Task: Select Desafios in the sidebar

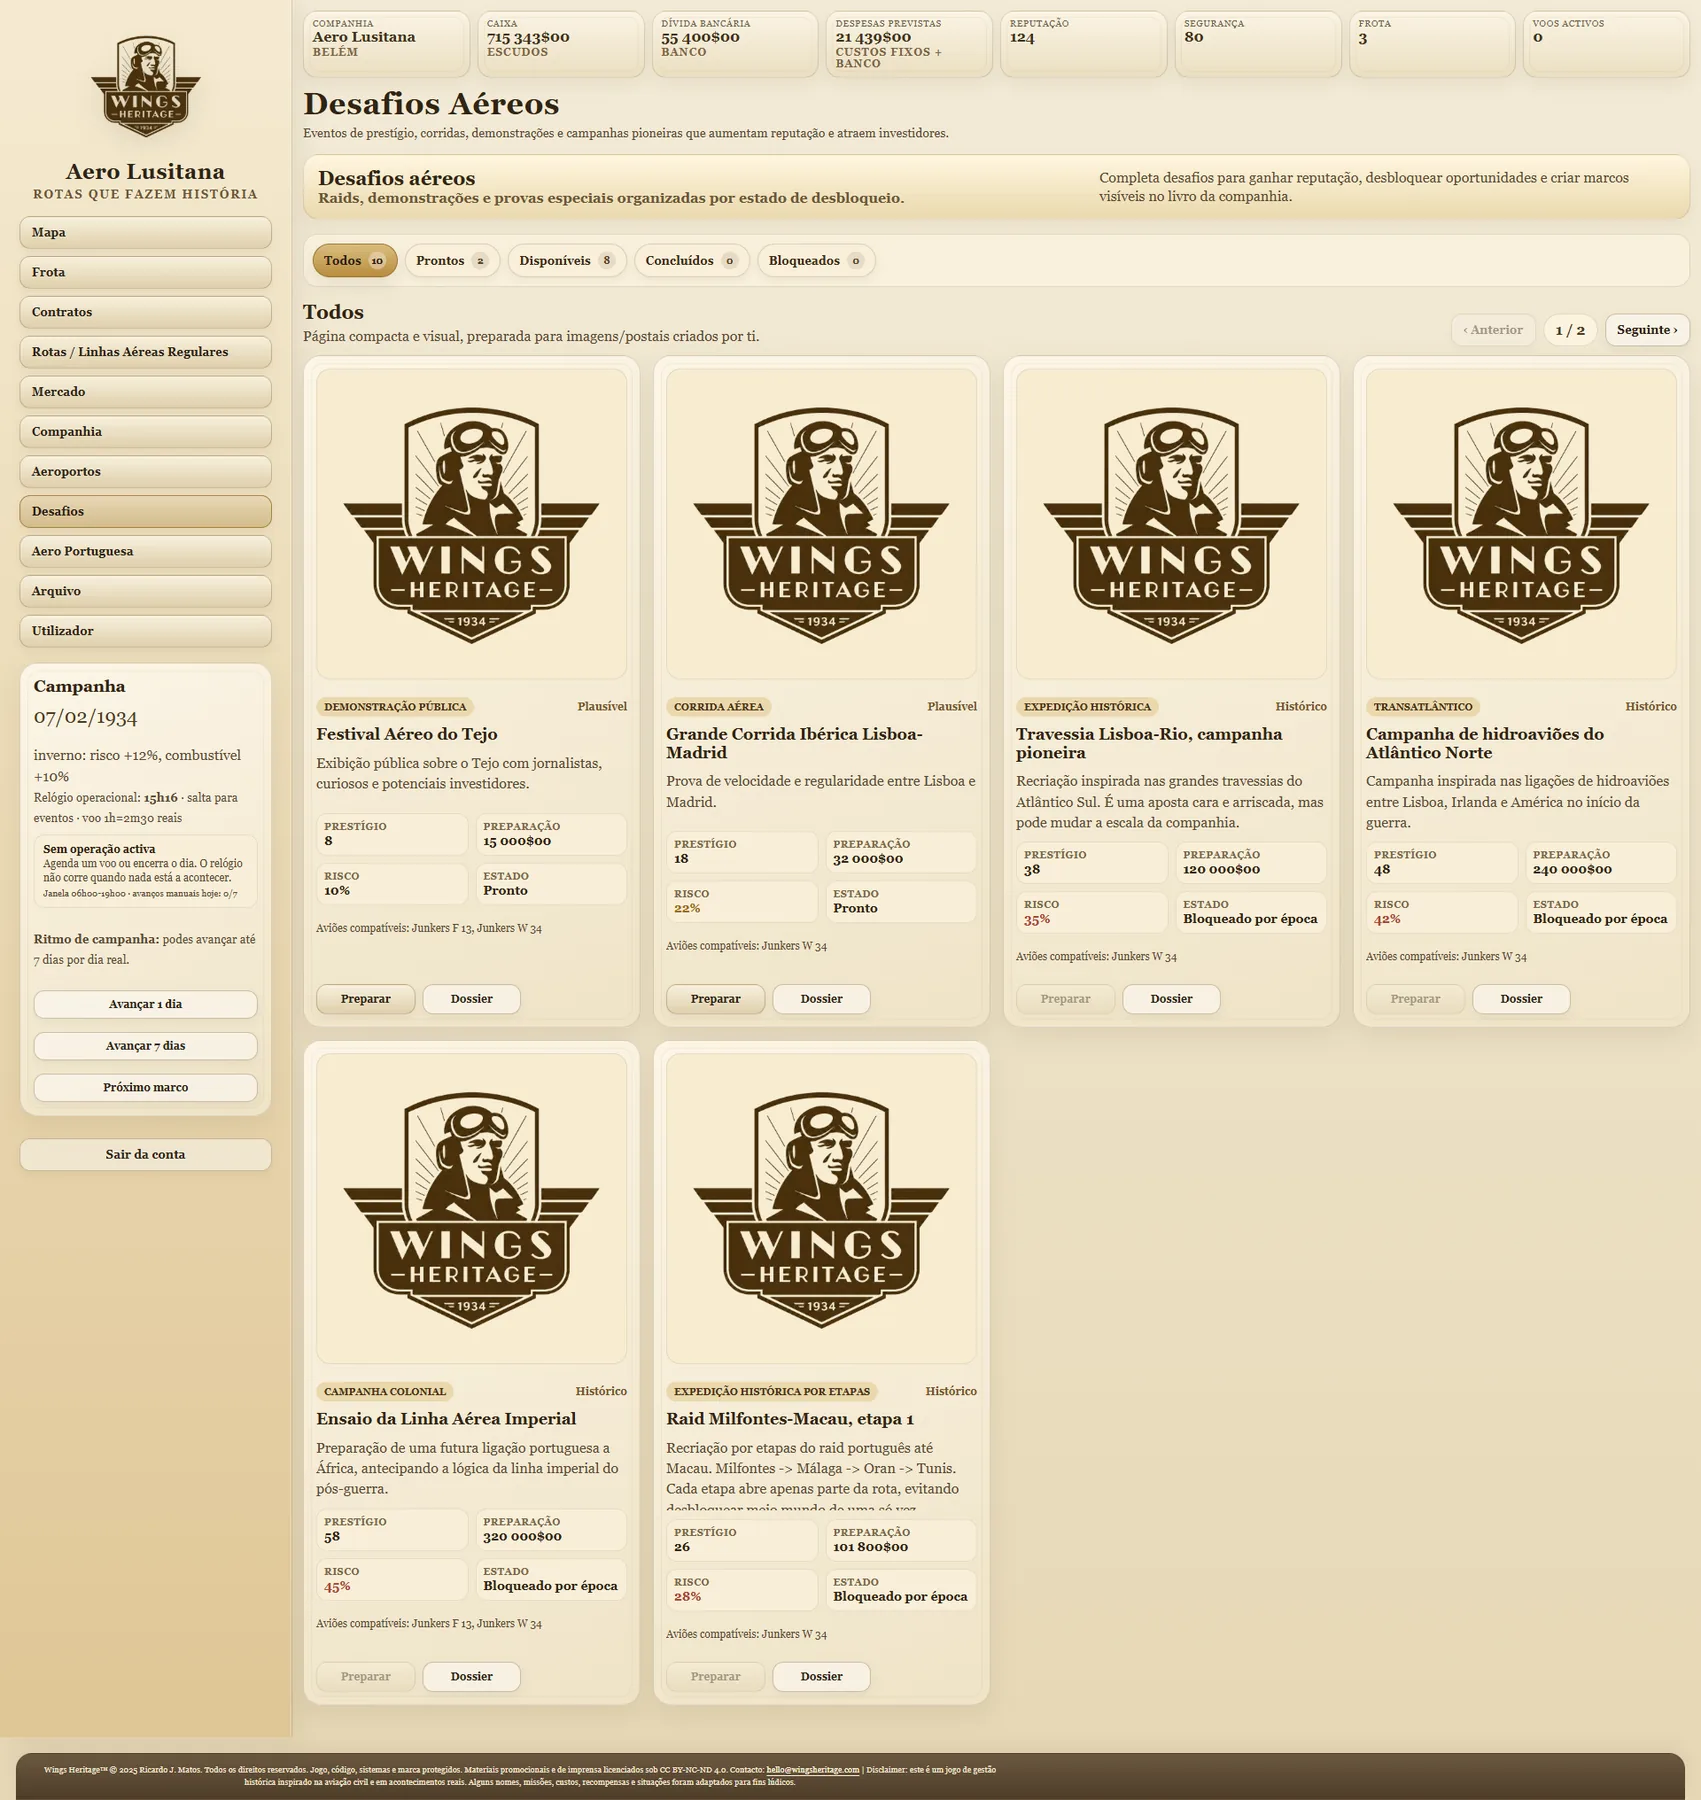Action: (x=146, y=512)
